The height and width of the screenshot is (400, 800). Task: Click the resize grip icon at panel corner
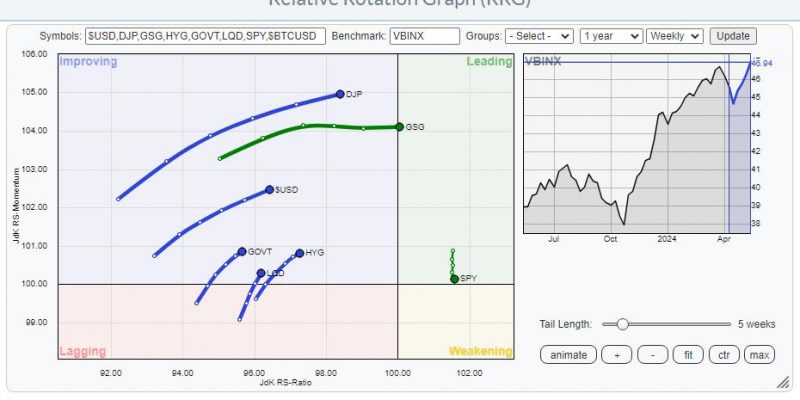pyautogui.click(x=783, y=383)
